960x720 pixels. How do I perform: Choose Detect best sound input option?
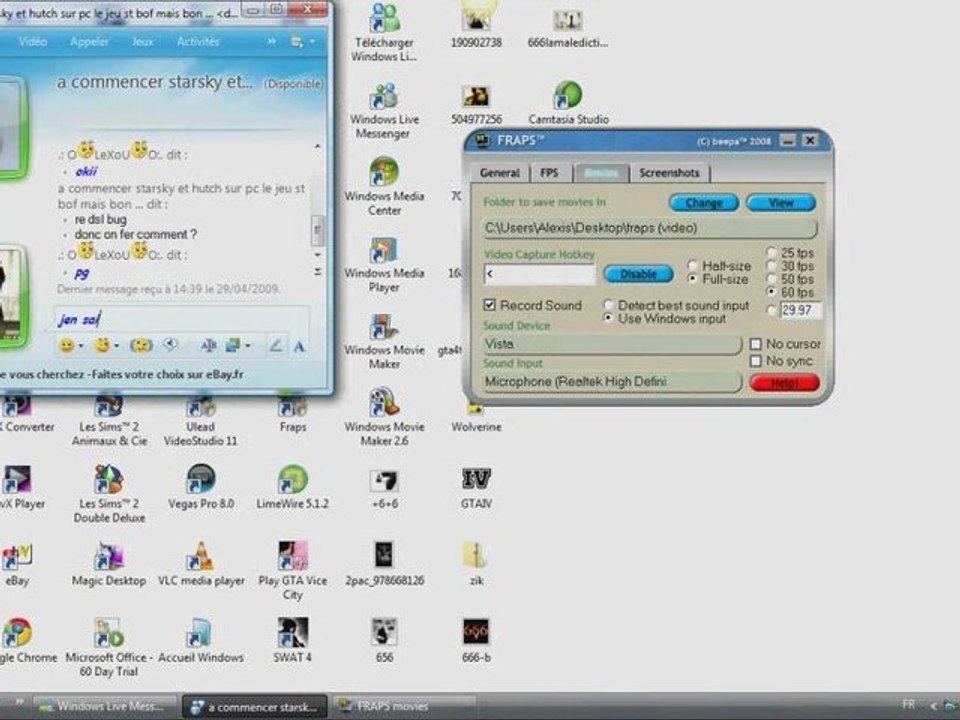608,305
